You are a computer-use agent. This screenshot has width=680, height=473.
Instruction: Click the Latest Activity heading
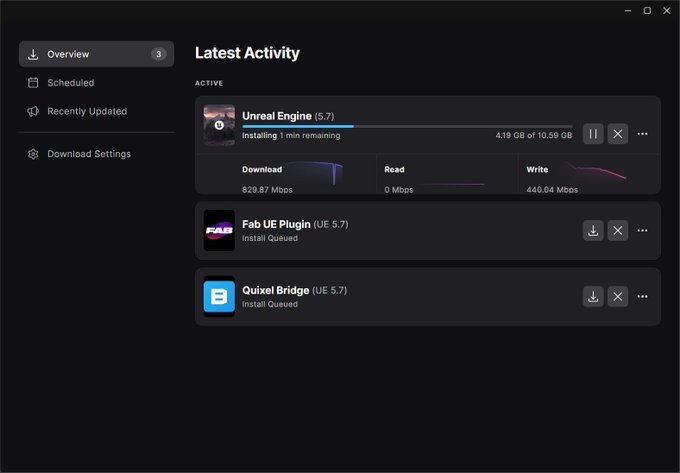point(247,53)
